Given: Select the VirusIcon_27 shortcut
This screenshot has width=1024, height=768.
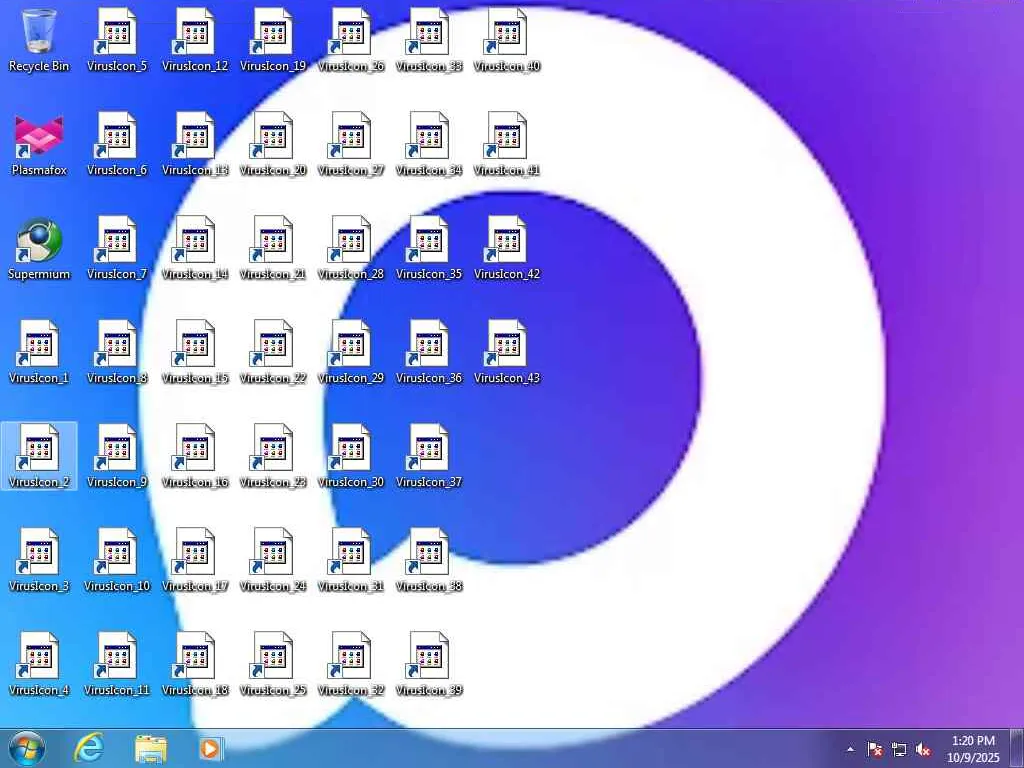Looking at the screenshot, I should coord(351,144).
